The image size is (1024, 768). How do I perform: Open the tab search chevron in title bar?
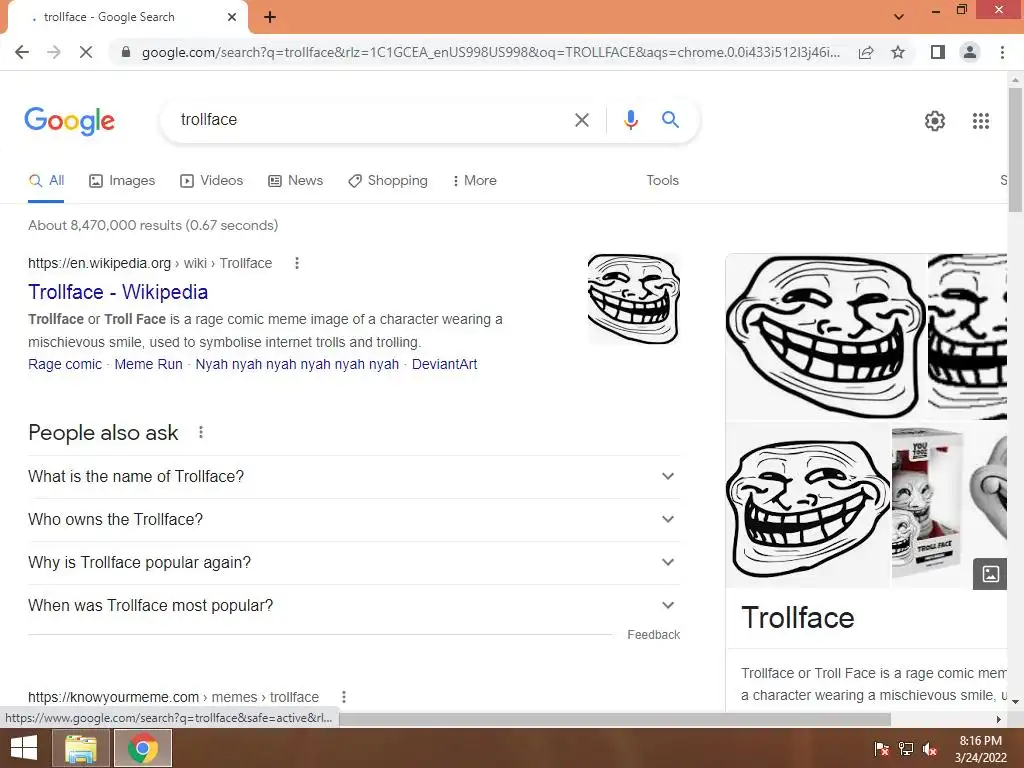point(899,17)
